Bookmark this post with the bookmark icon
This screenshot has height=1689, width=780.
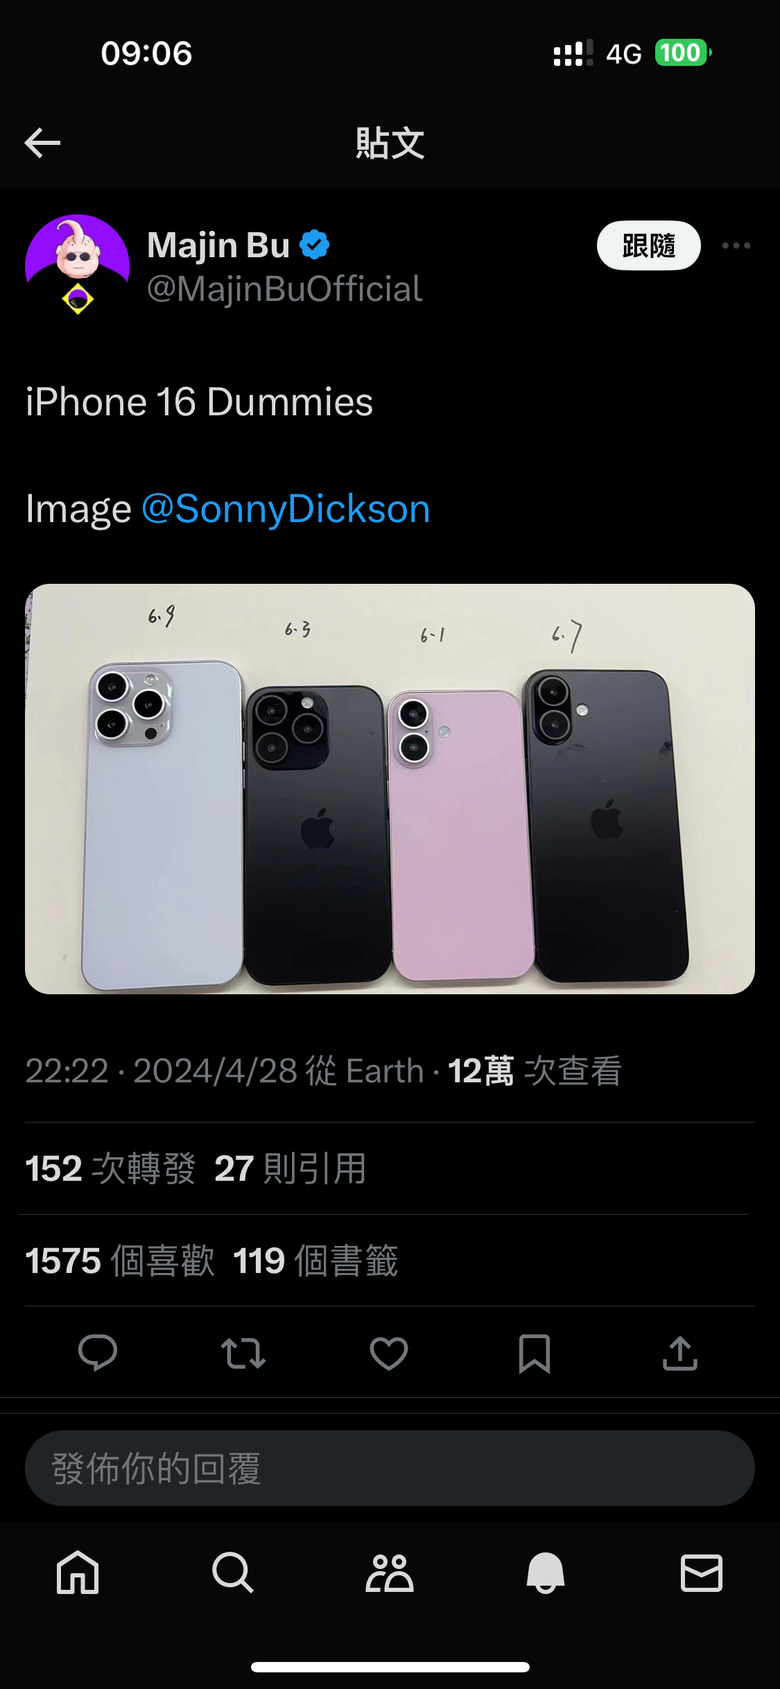pyautogui.click(x=534, y=1353)
